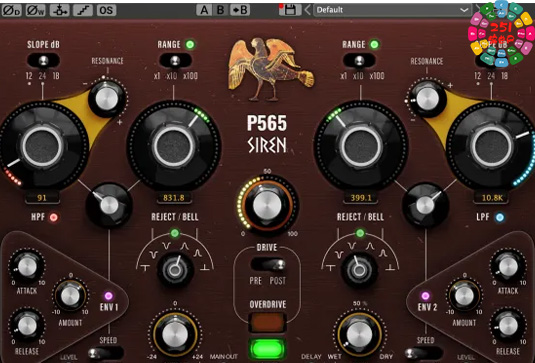Click the green illuminated power button
The height and width of the screenshot is (363, 535).
[x=267, y=349]
